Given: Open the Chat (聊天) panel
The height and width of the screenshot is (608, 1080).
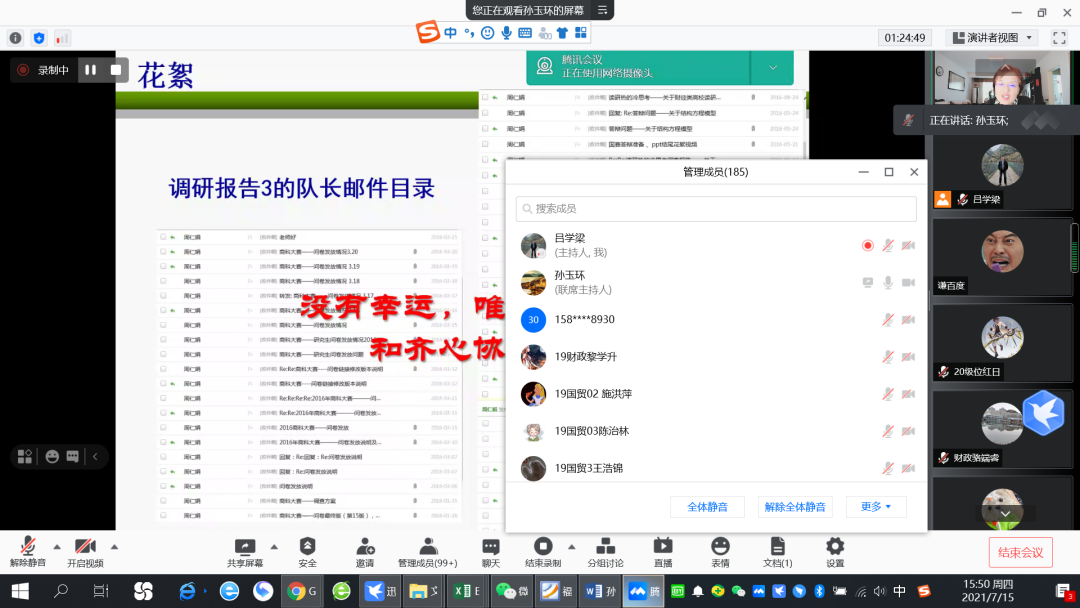Looking at the screenshot, I should pyautogui.click(x=490, y=547).
